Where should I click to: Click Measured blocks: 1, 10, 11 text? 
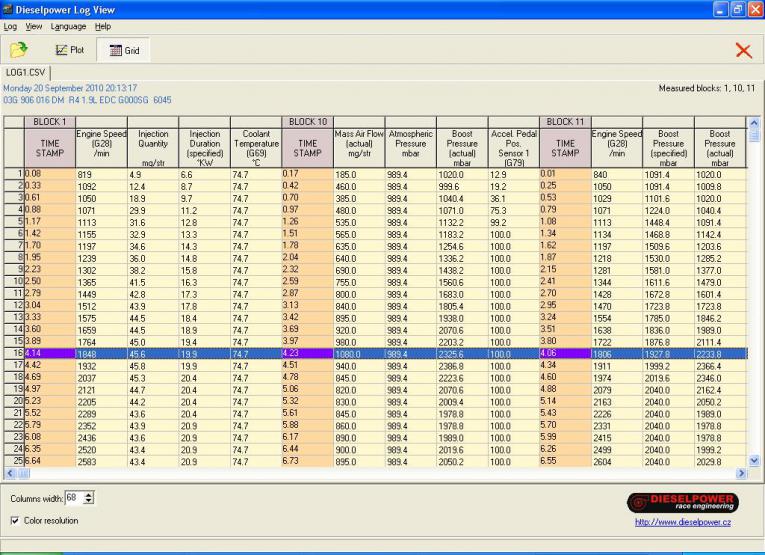coord(706,88)
